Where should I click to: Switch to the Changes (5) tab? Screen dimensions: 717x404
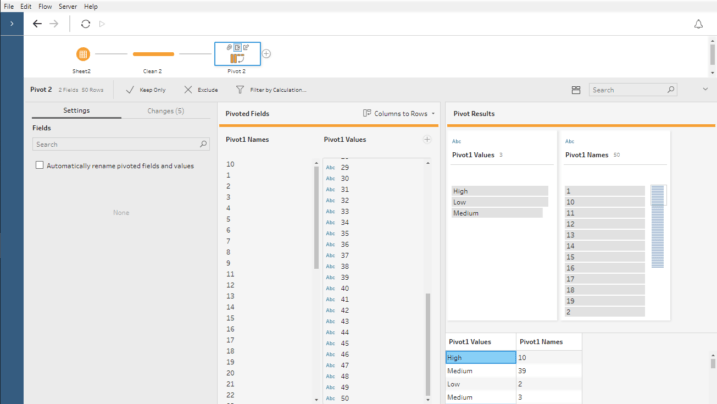[x=165, y=111]
